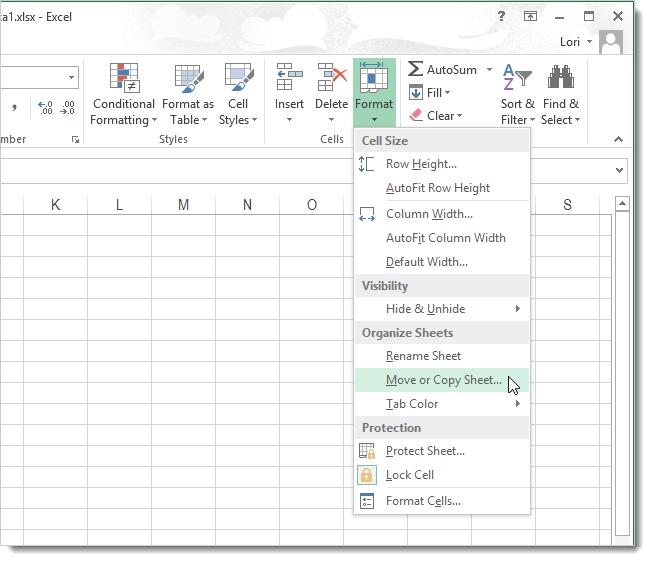Open Find & Select binoculars menu
This screenshot has width=650, height=561.
[x=560, y=94]
